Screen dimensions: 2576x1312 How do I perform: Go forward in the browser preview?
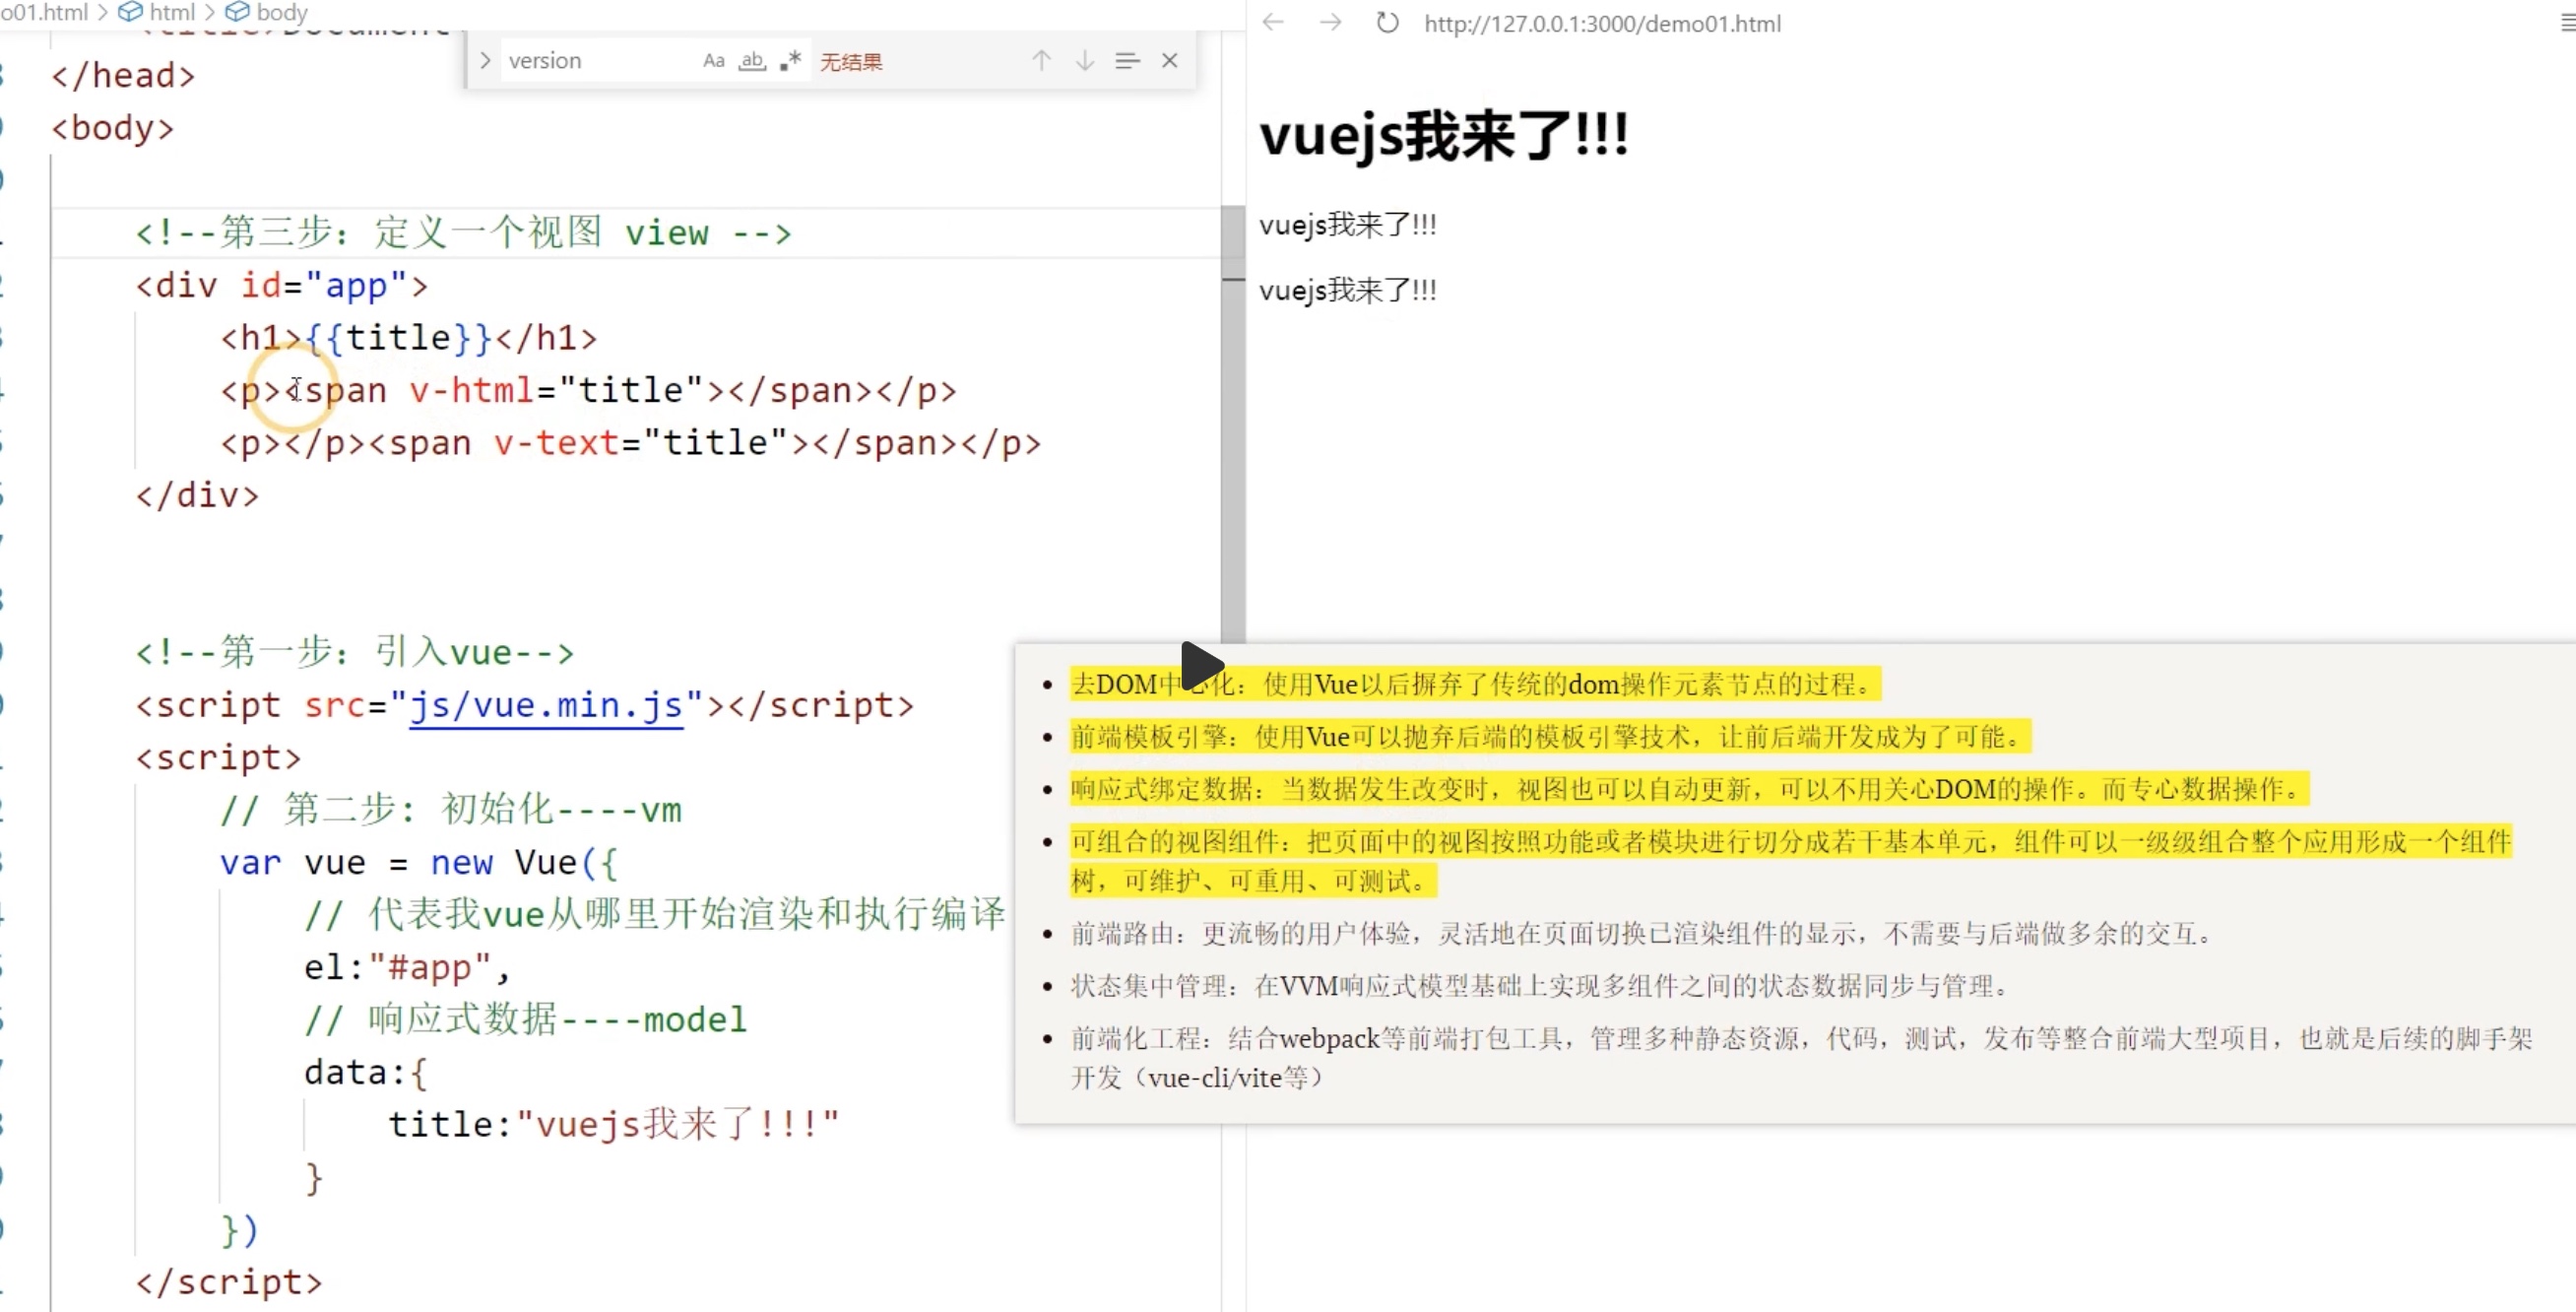coord(1330,22)
